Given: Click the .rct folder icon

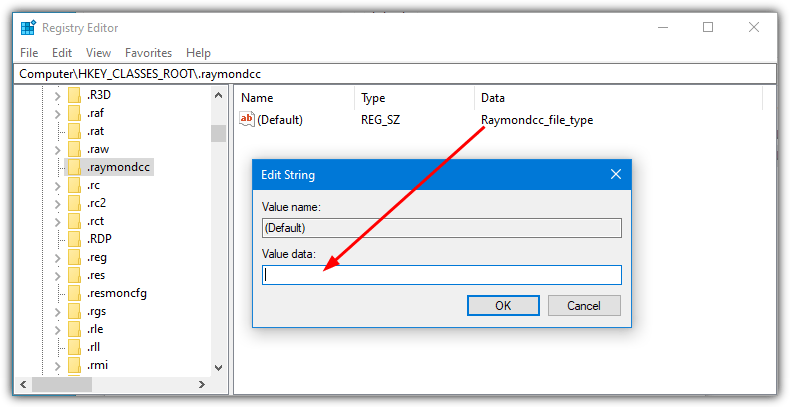Looking at the screenshot, I should click(x=74, y=221).
